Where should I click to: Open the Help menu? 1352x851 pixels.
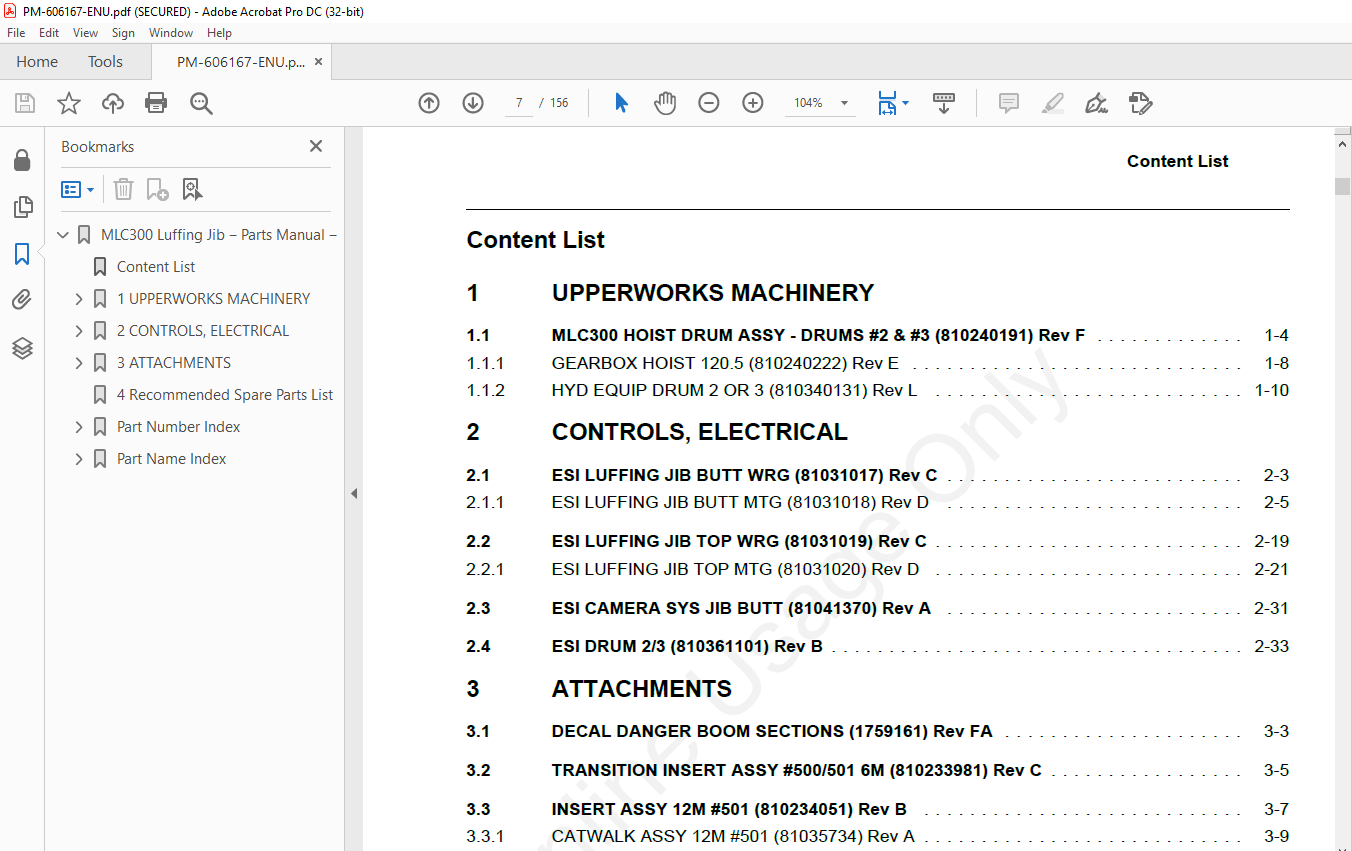(220, 33)
